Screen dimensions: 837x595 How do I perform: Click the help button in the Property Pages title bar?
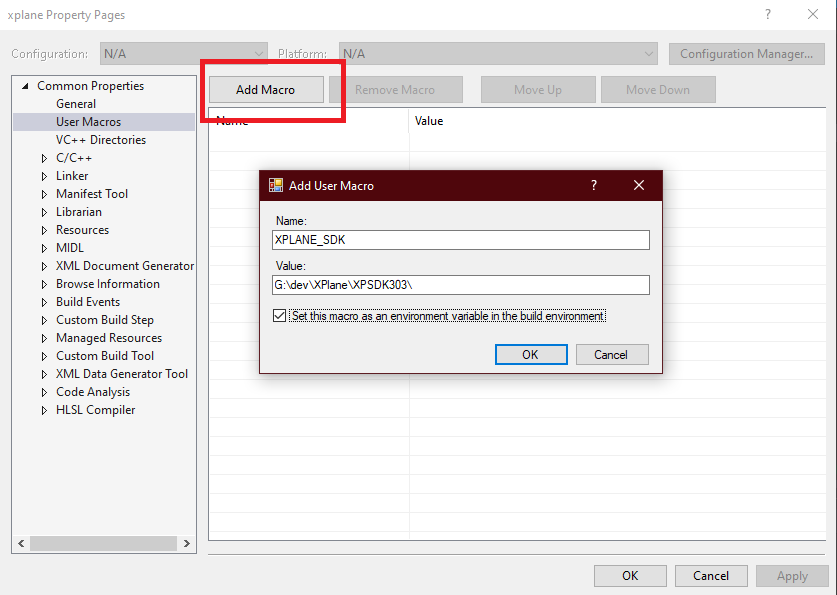point(768,15)
